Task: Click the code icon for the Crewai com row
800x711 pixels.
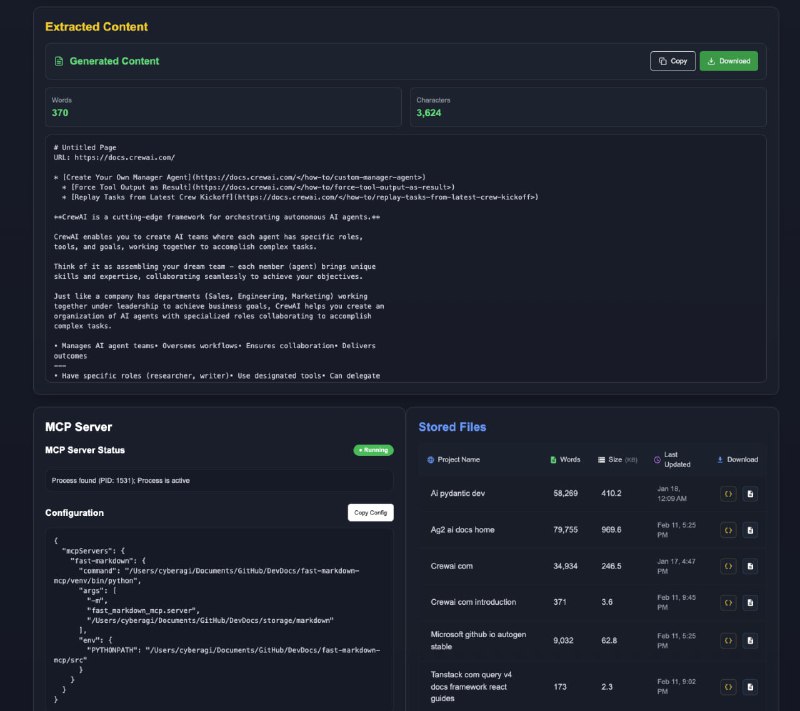Action: click(728, 567)
